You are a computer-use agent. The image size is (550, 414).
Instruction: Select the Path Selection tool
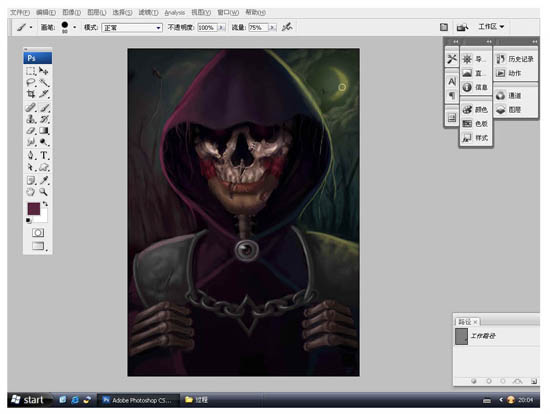[x=31, y=167]
